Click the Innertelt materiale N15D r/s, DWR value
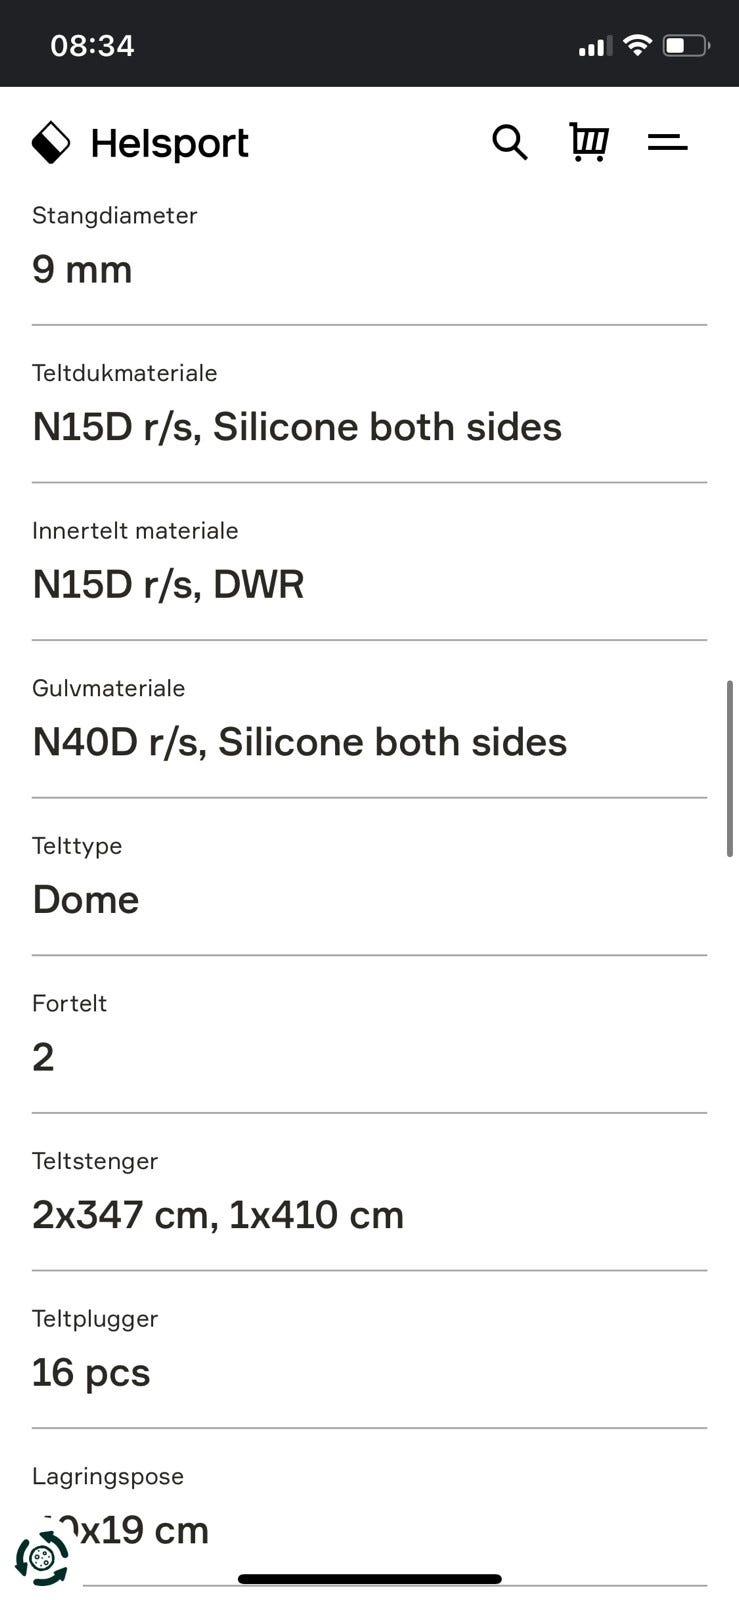 click(x=168, y=584)
